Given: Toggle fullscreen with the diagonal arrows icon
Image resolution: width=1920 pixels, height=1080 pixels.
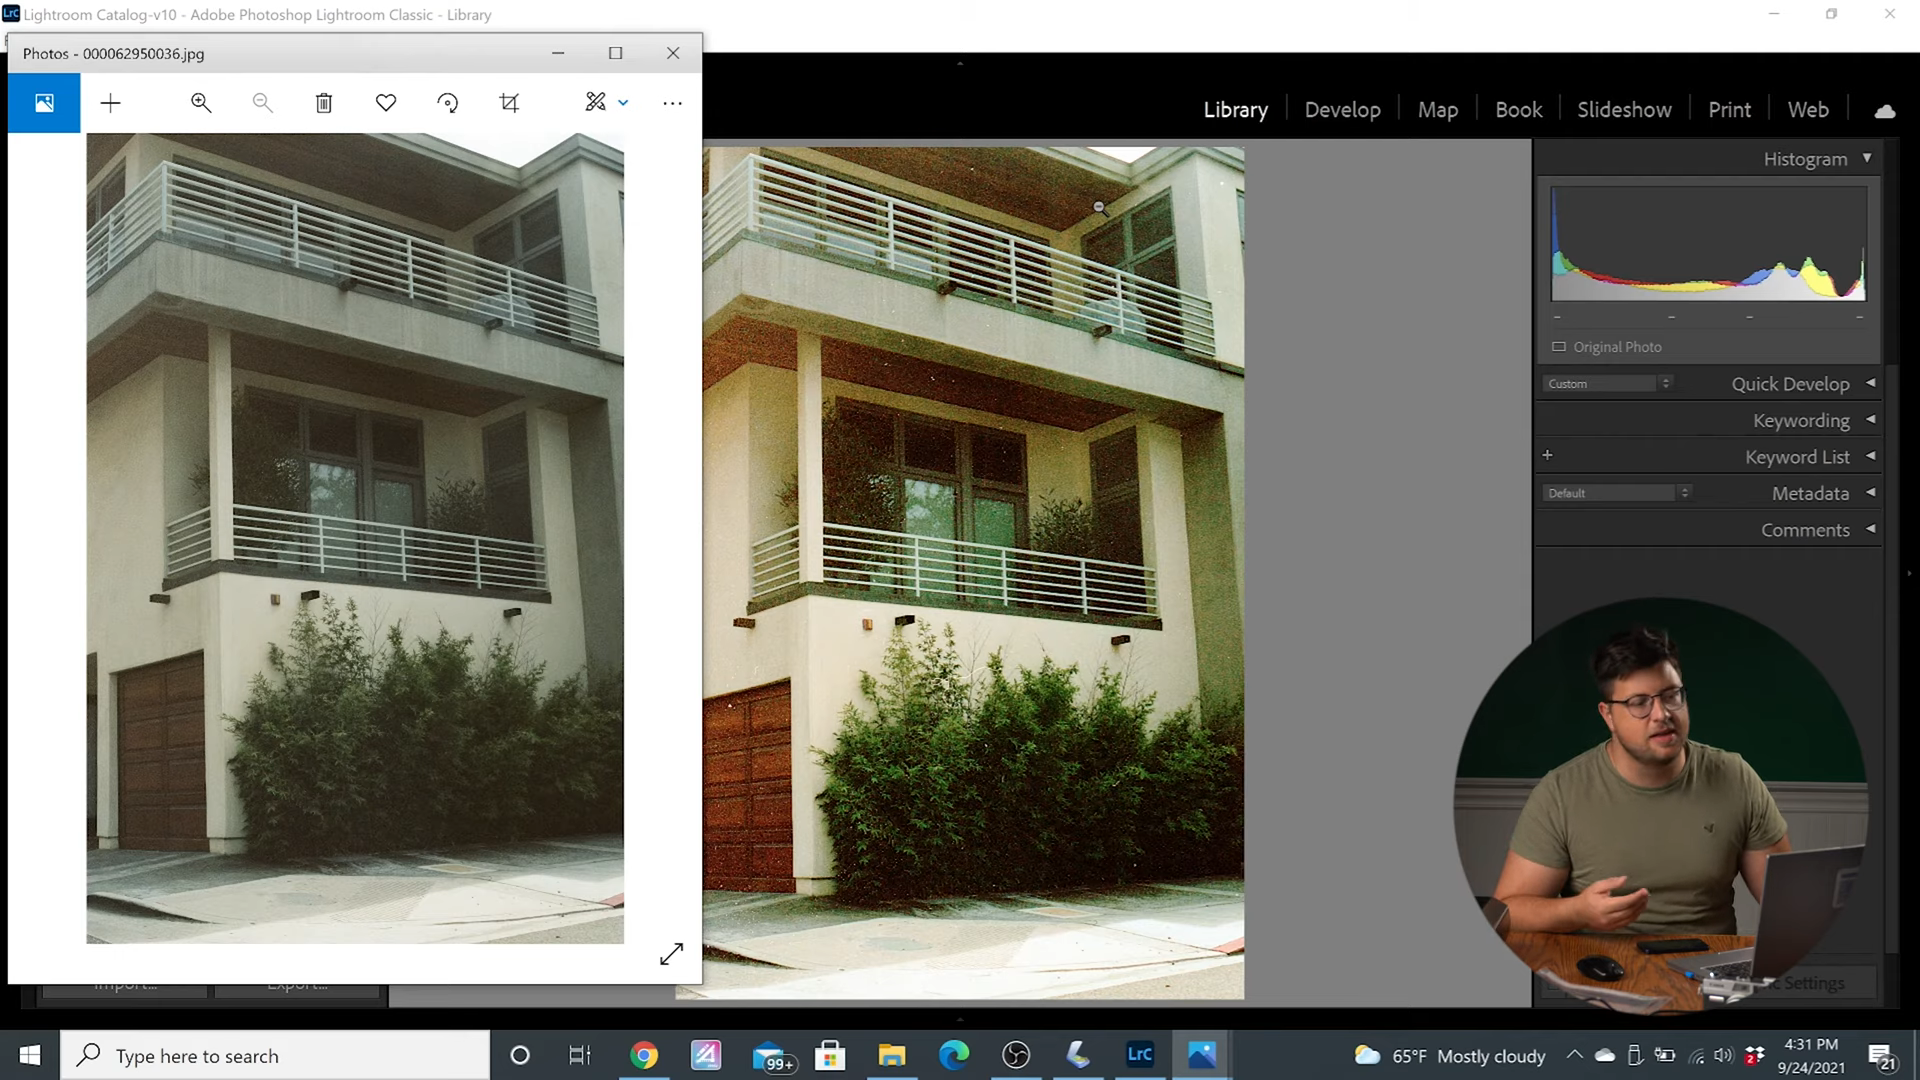Looking at the screenshot, I should [x=672, y=954].
